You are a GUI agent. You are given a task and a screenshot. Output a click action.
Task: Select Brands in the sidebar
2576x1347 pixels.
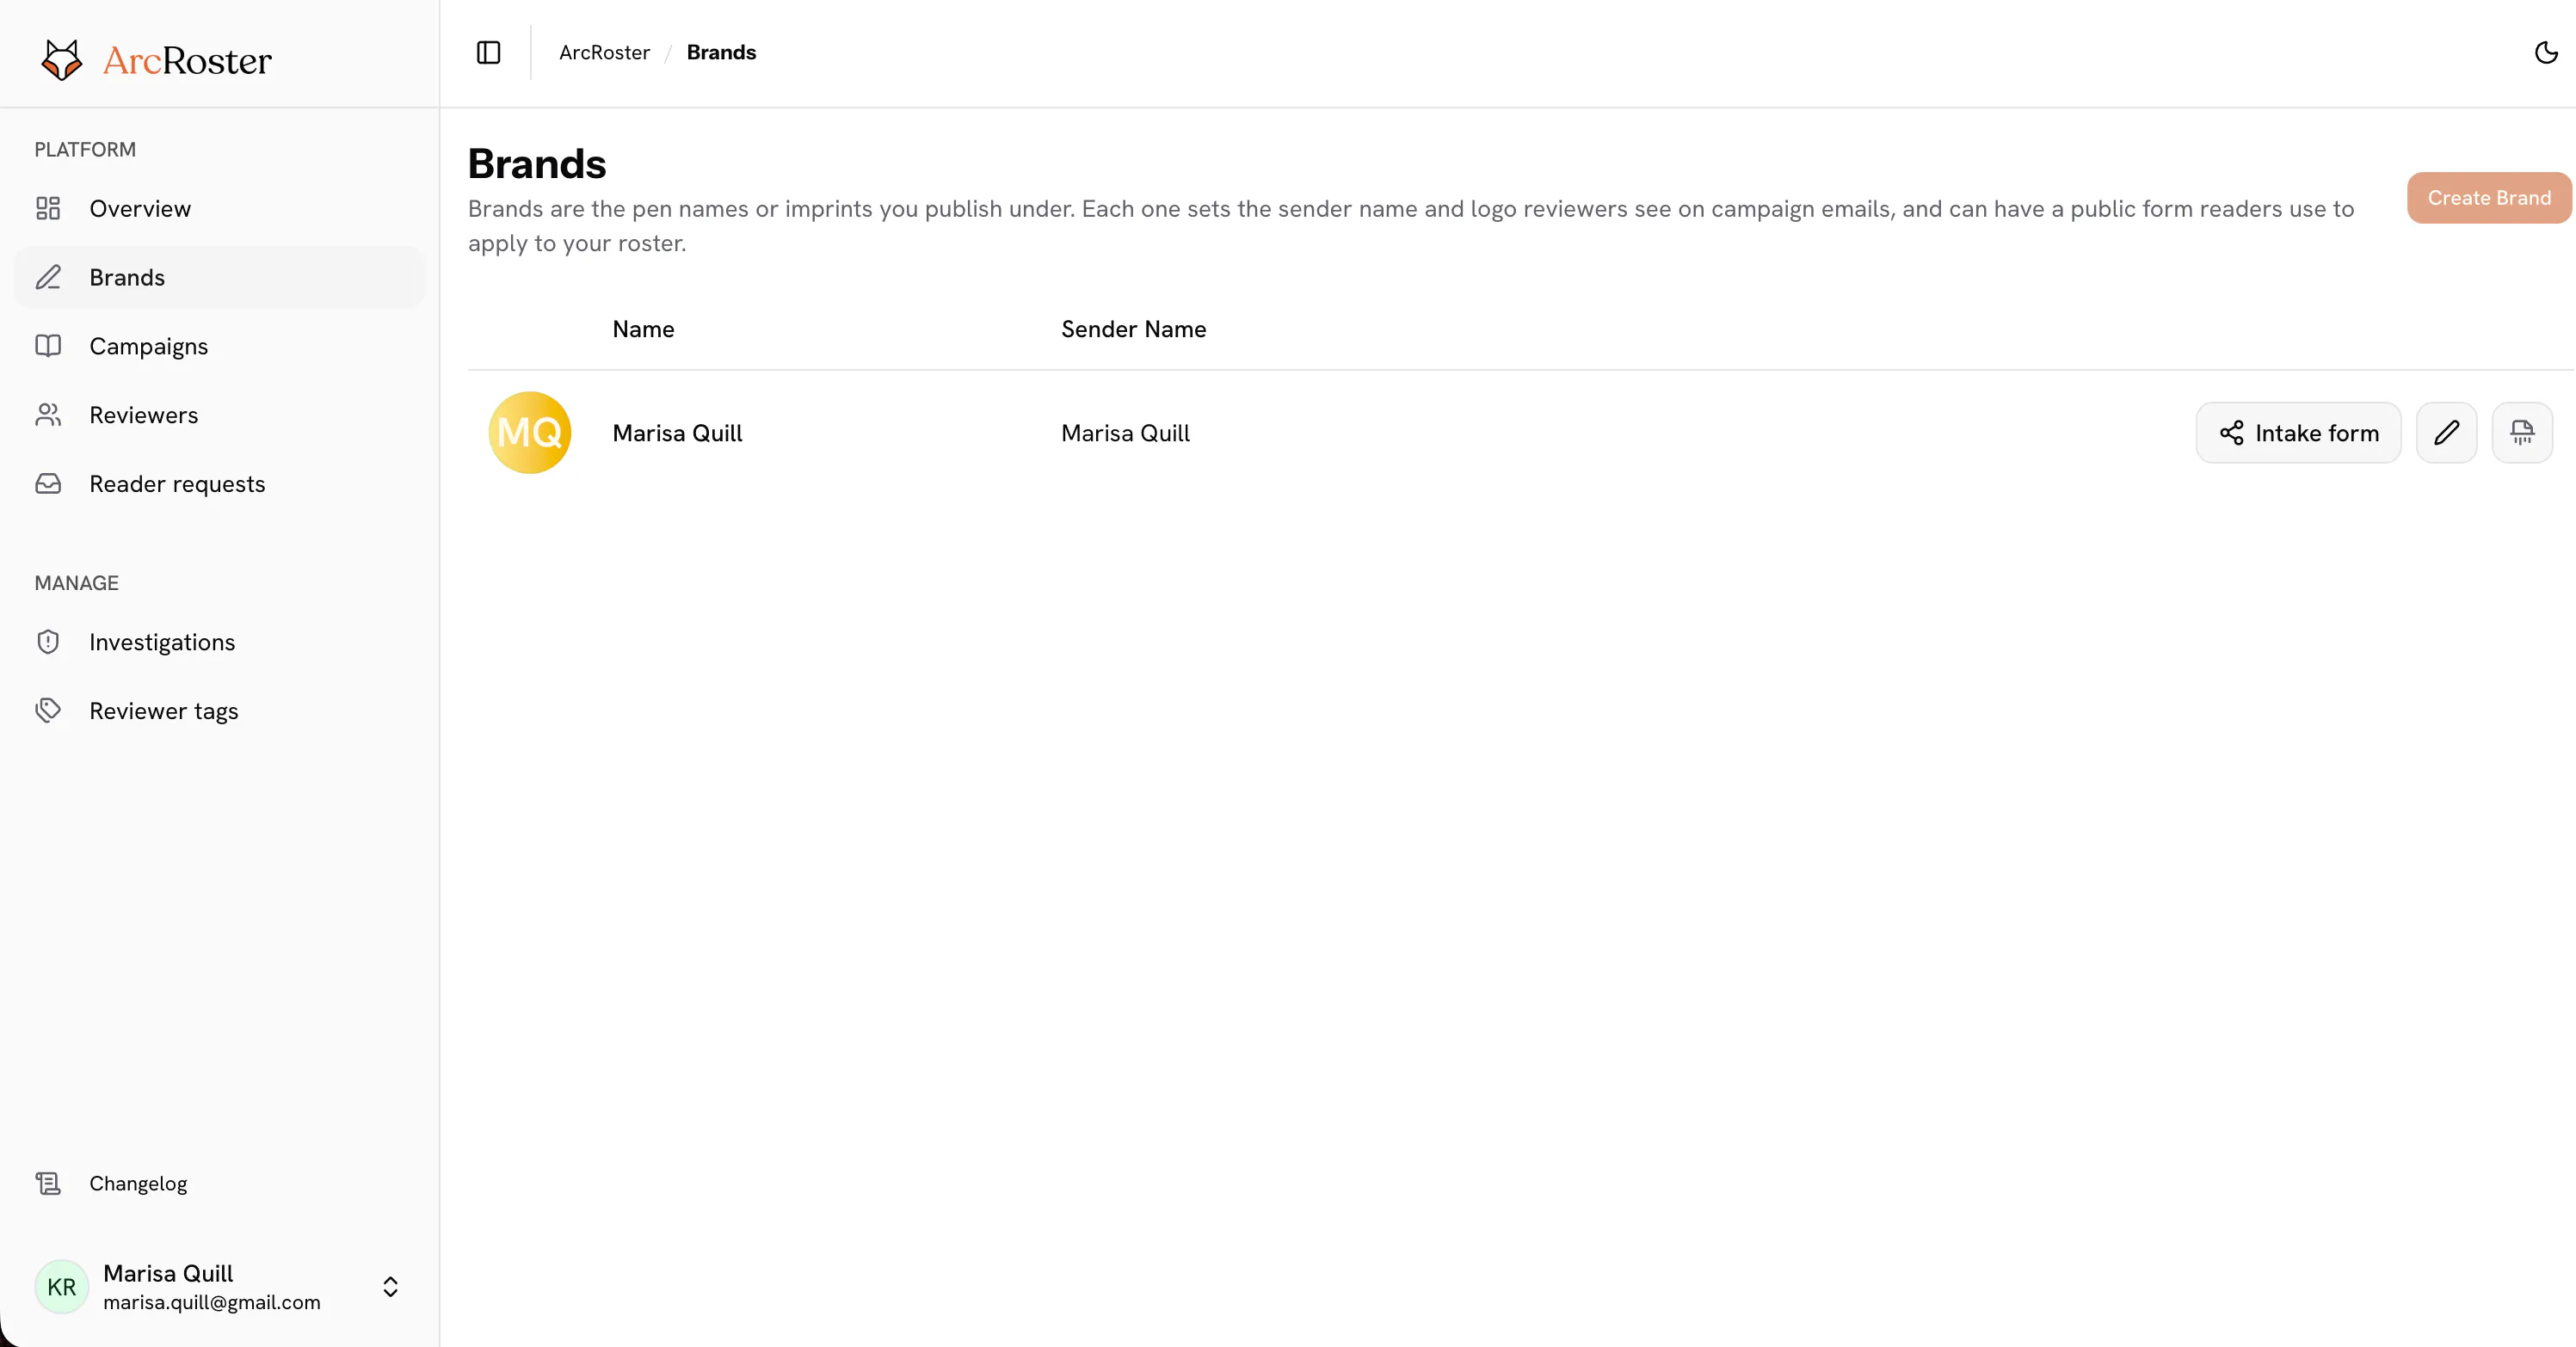(220, 277)
